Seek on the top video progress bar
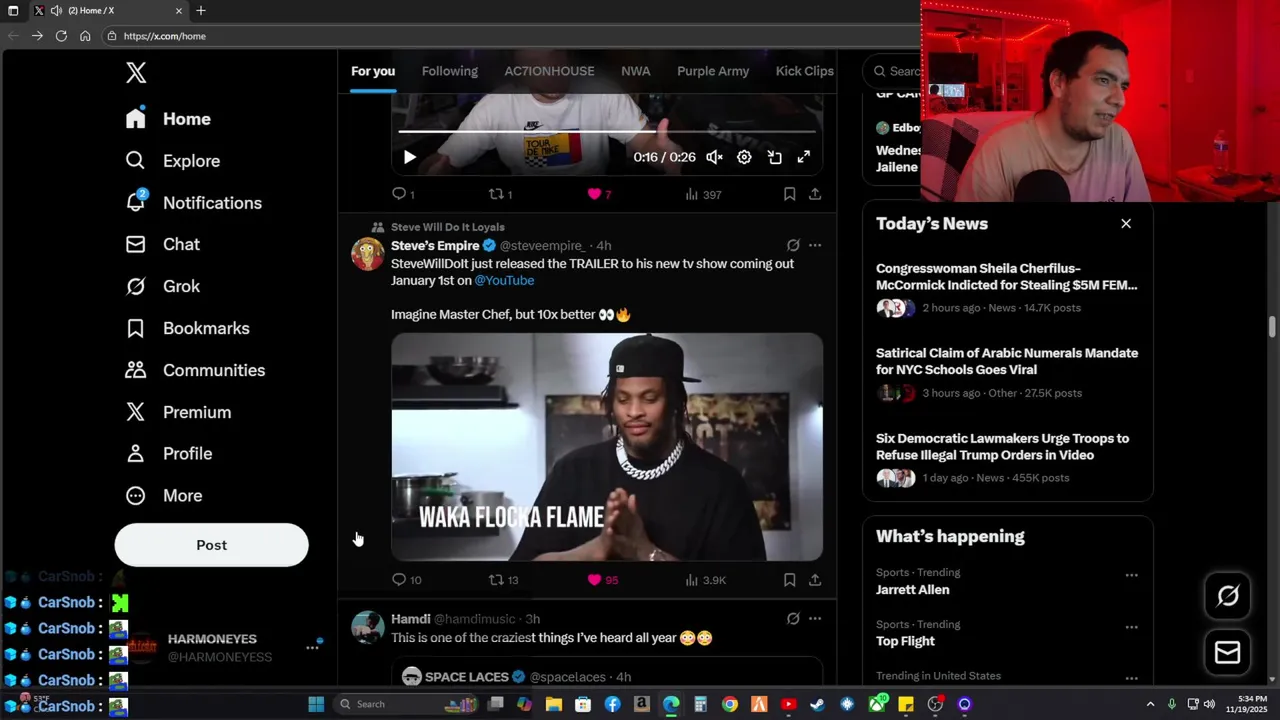The image size is (1280, 720). (607, 131)
